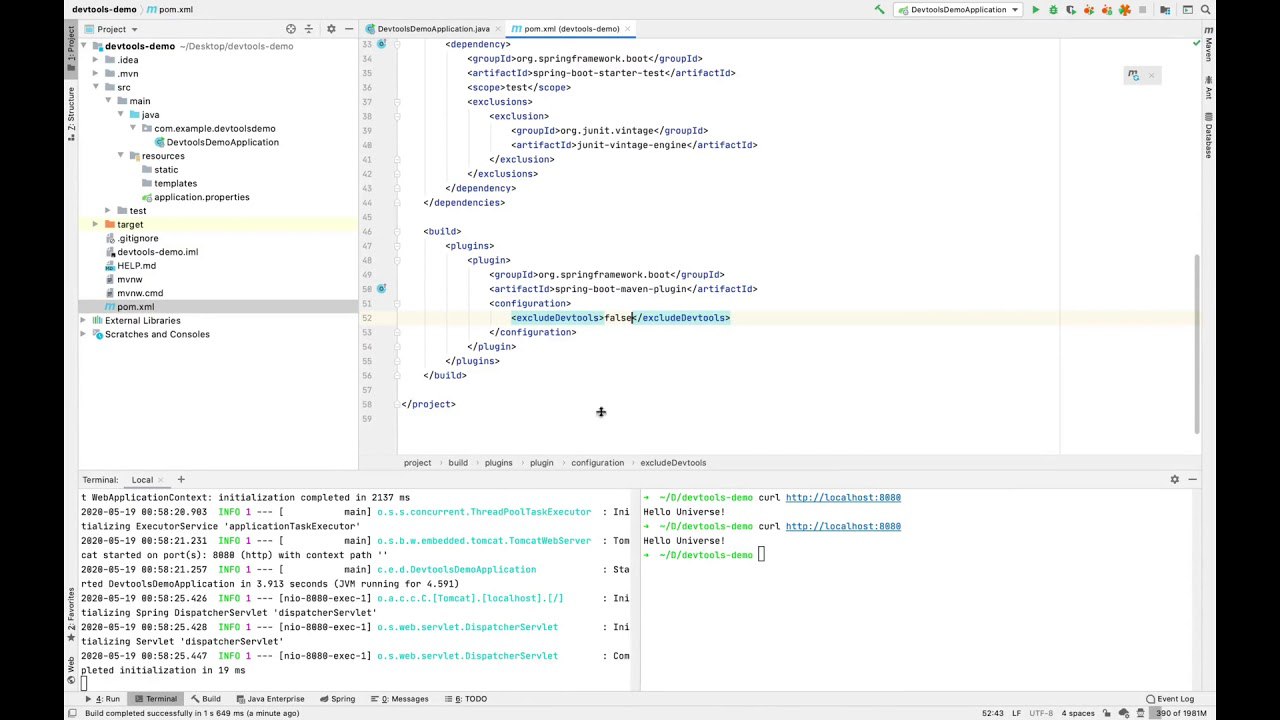Click the editor vertical scrollbar

(1196, 340)
